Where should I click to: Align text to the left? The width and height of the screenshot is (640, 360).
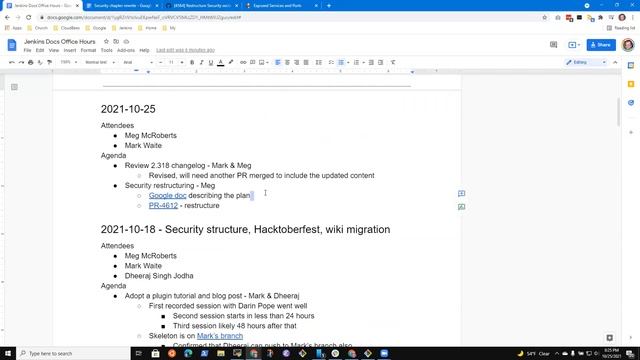[278, 62]
